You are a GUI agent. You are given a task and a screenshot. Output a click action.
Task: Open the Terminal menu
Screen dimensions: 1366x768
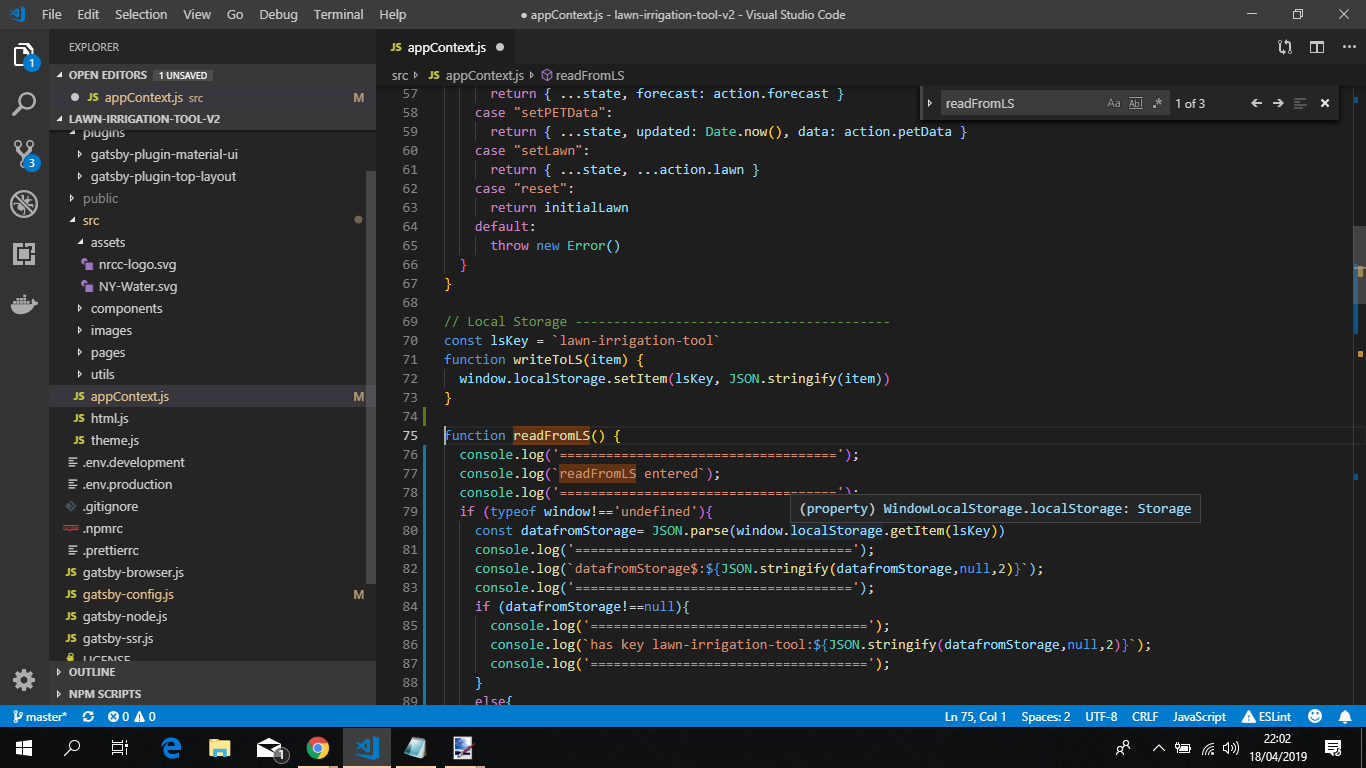coord(338,14)
